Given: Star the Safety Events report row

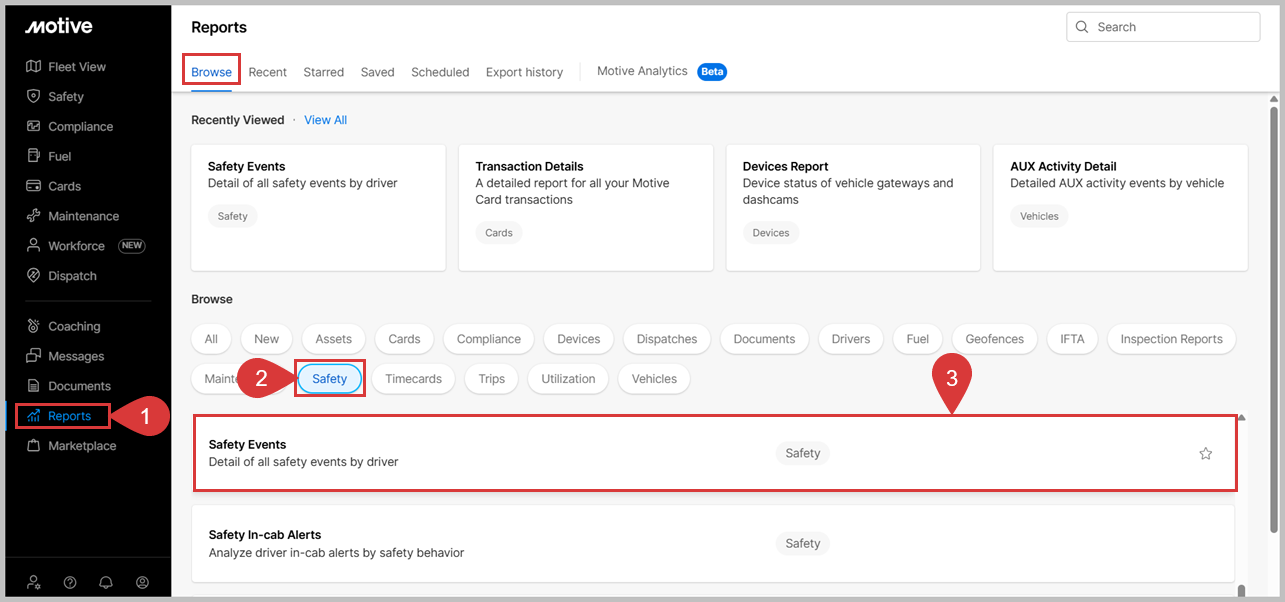Looking at the screenshot, I should (1205, 454).
